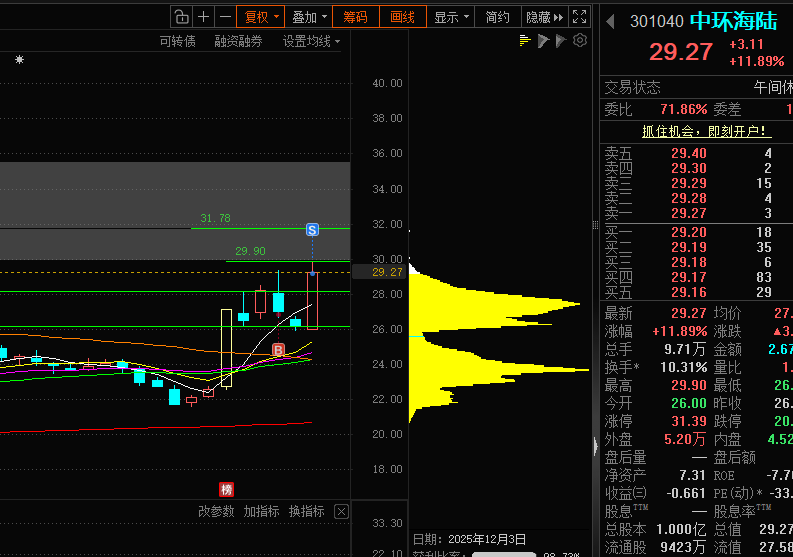Image resolution: width=793 pixels, height=557 pixels.
Task: Click the stock code 301040
Action: click(656, 21)
